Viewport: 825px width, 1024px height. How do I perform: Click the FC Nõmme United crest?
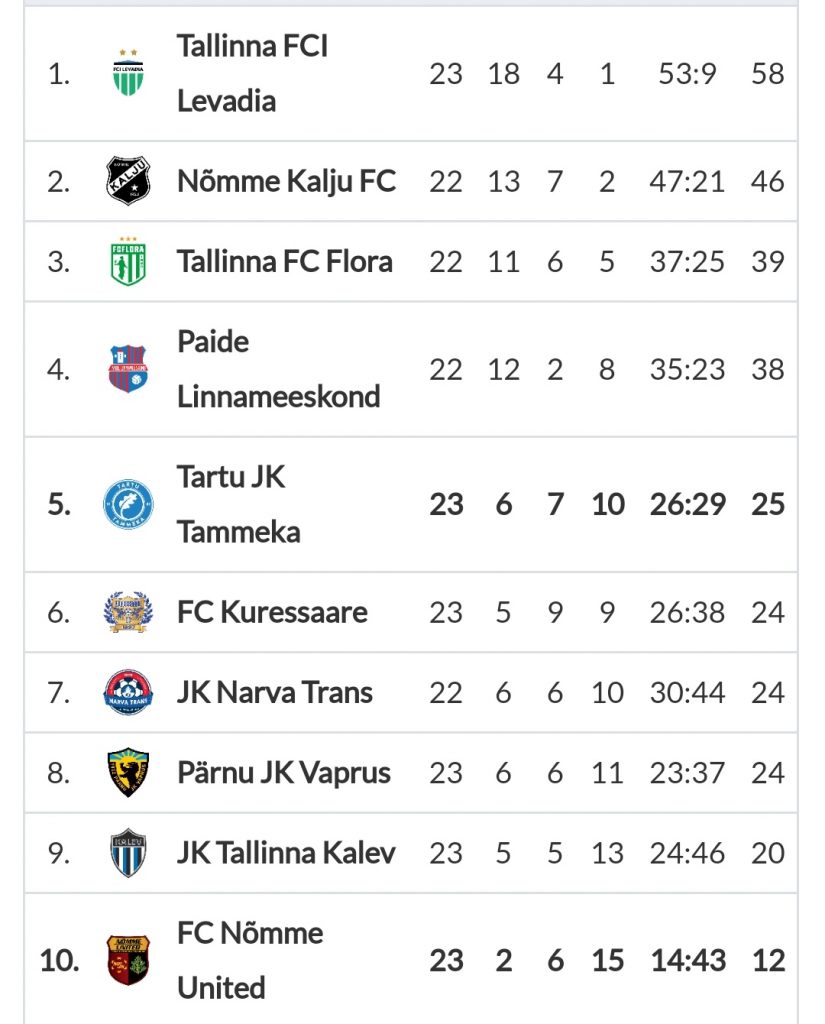pos(128,960)
